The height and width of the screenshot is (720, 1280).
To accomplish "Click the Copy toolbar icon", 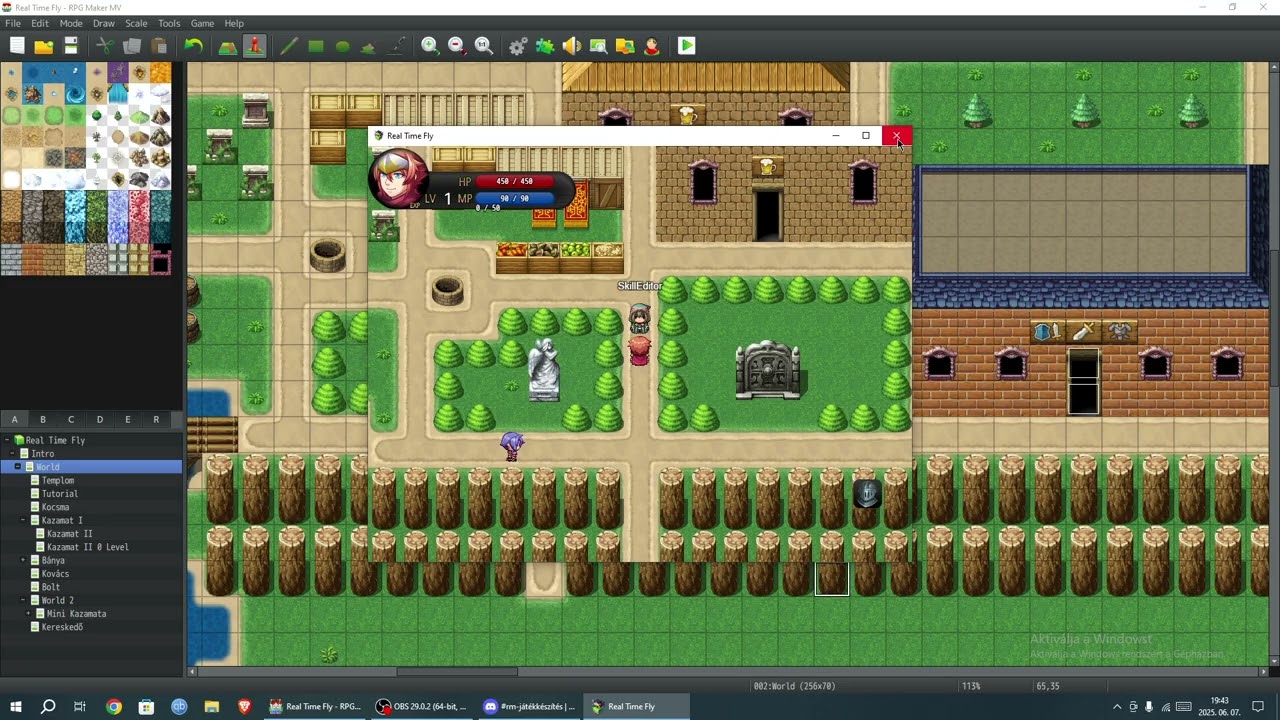I will (132, 46).
